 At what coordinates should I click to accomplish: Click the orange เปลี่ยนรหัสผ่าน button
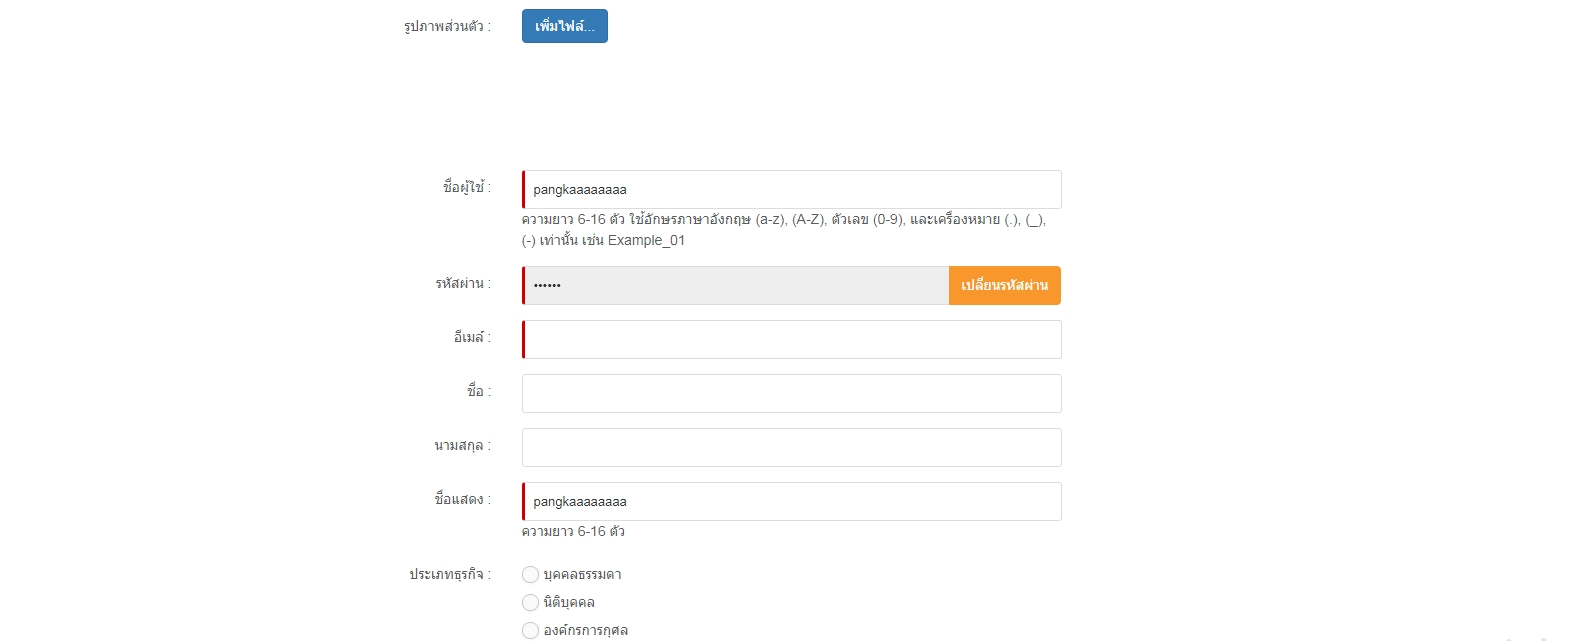[1005, 285]
